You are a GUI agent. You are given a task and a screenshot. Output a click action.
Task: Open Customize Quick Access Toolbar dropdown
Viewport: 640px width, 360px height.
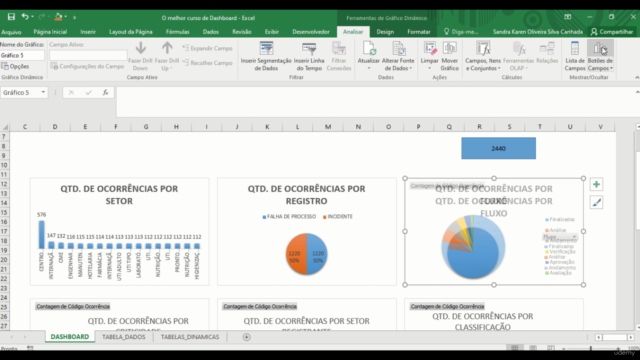(x=75, y=18)
